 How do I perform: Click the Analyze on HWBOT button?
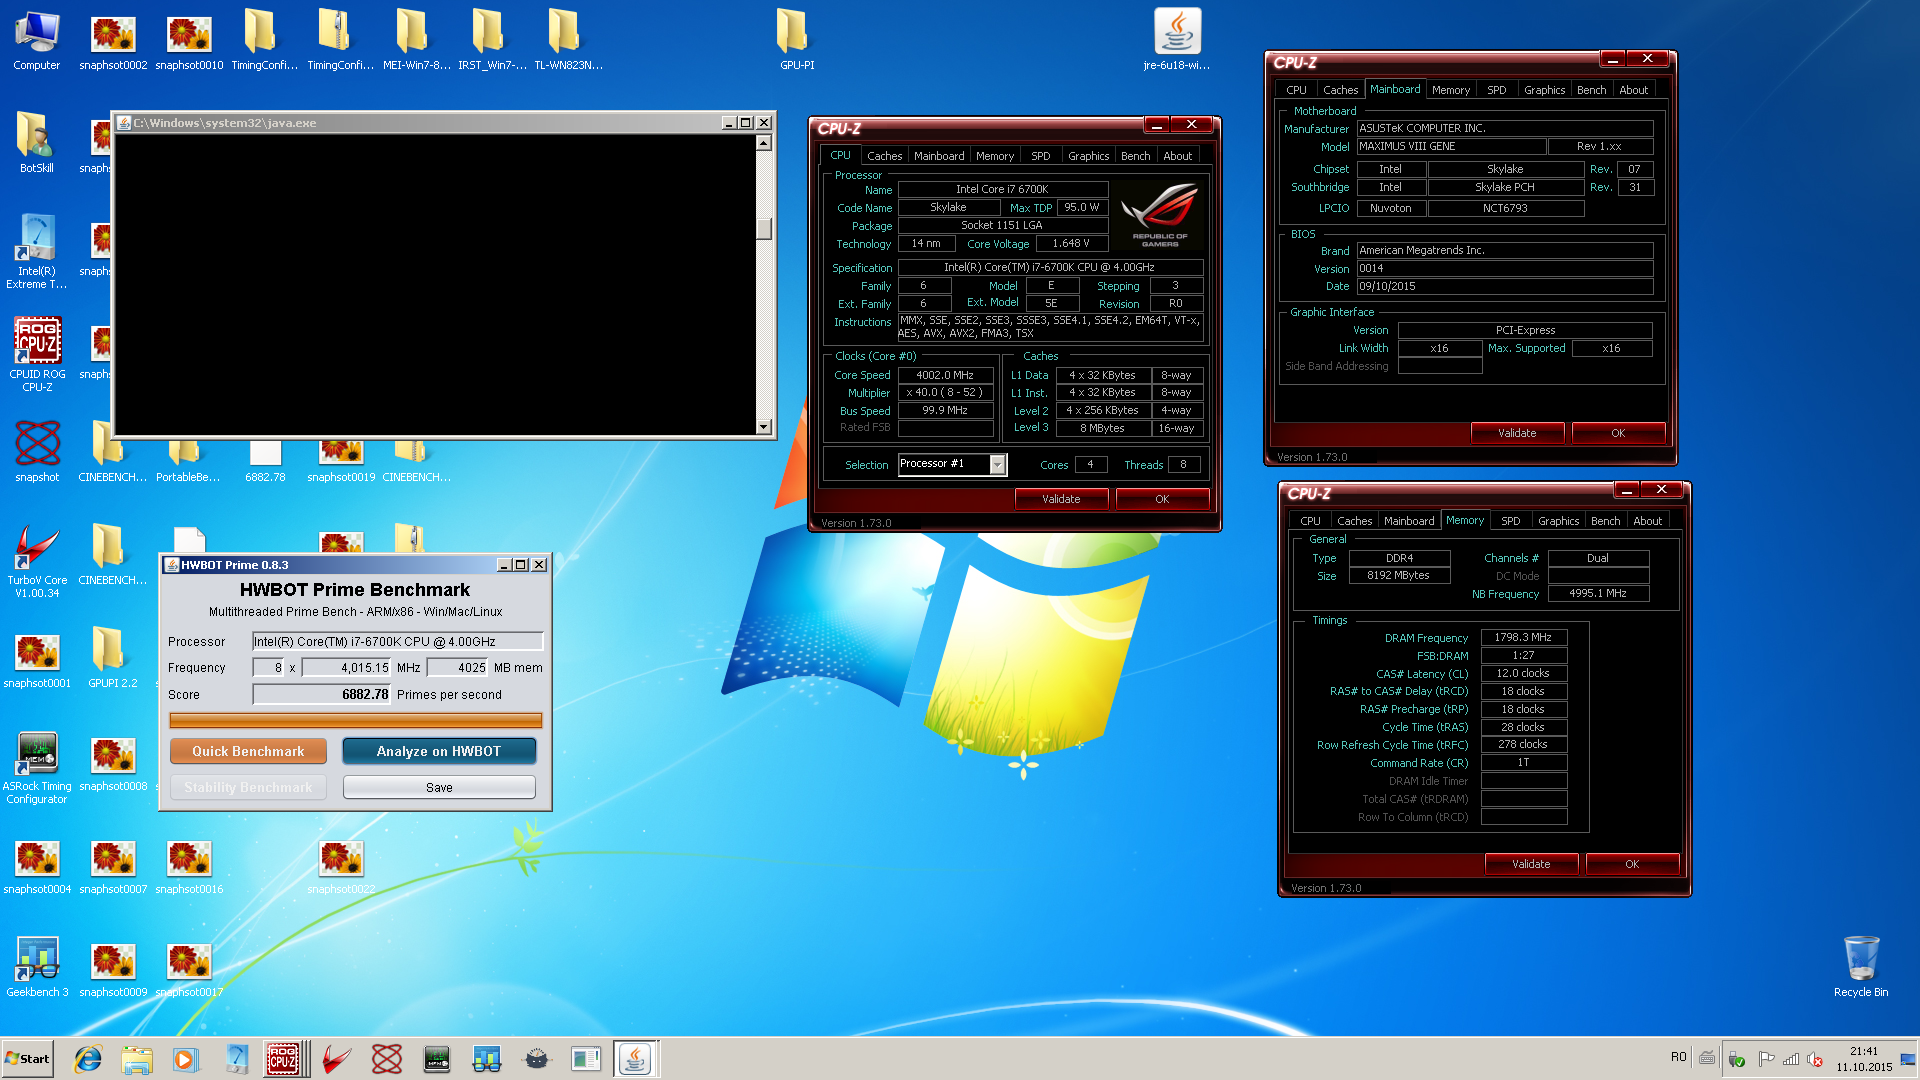pyautogui.click(x=439, y=751)
